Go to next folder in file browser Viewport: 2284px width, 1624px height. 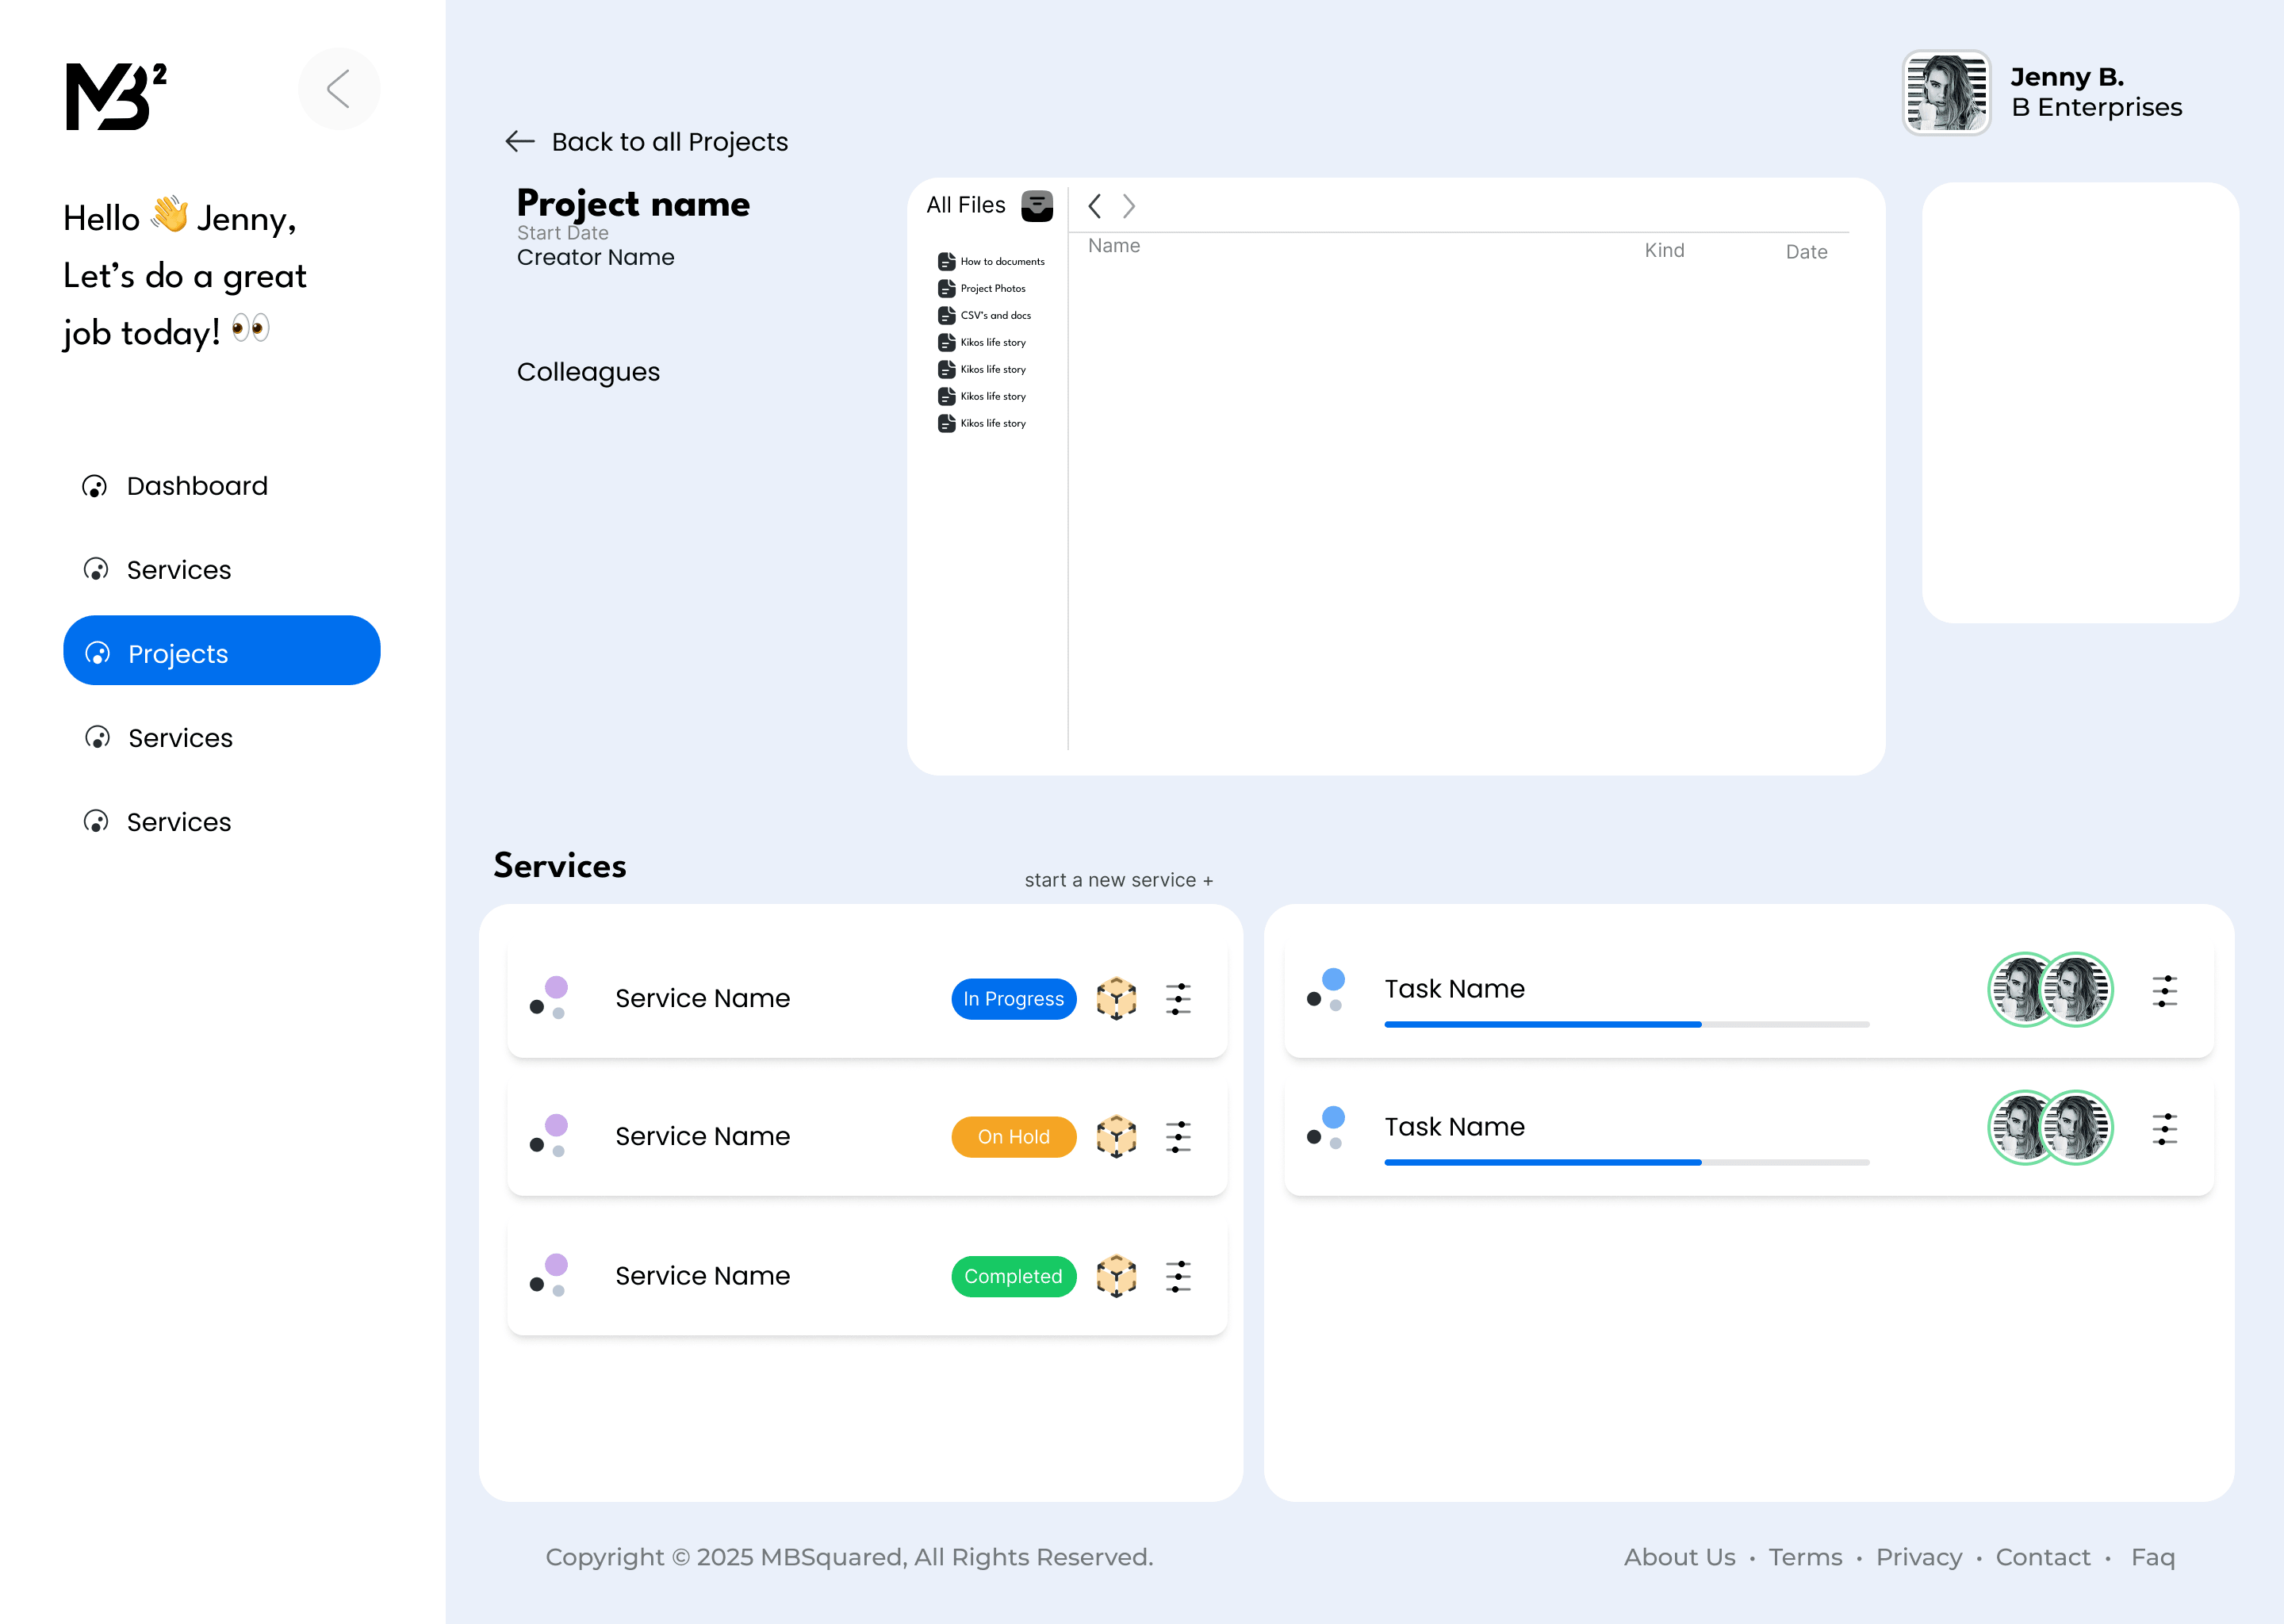1129,206
